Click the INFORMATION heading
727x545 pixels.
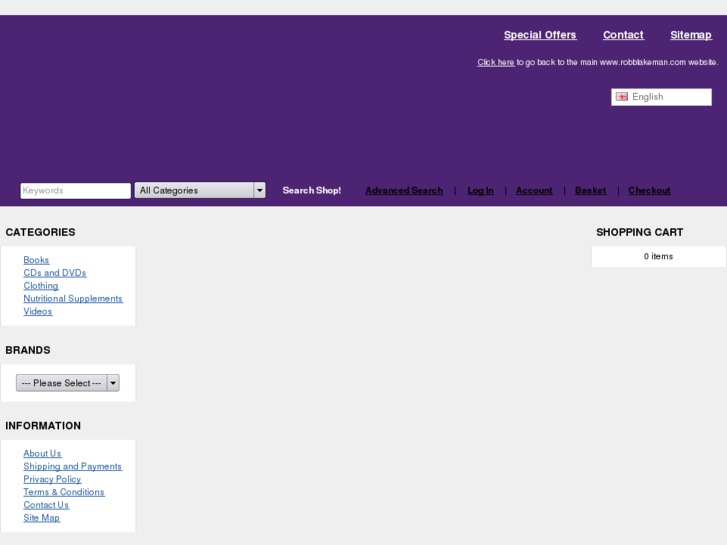pos(43,425)
